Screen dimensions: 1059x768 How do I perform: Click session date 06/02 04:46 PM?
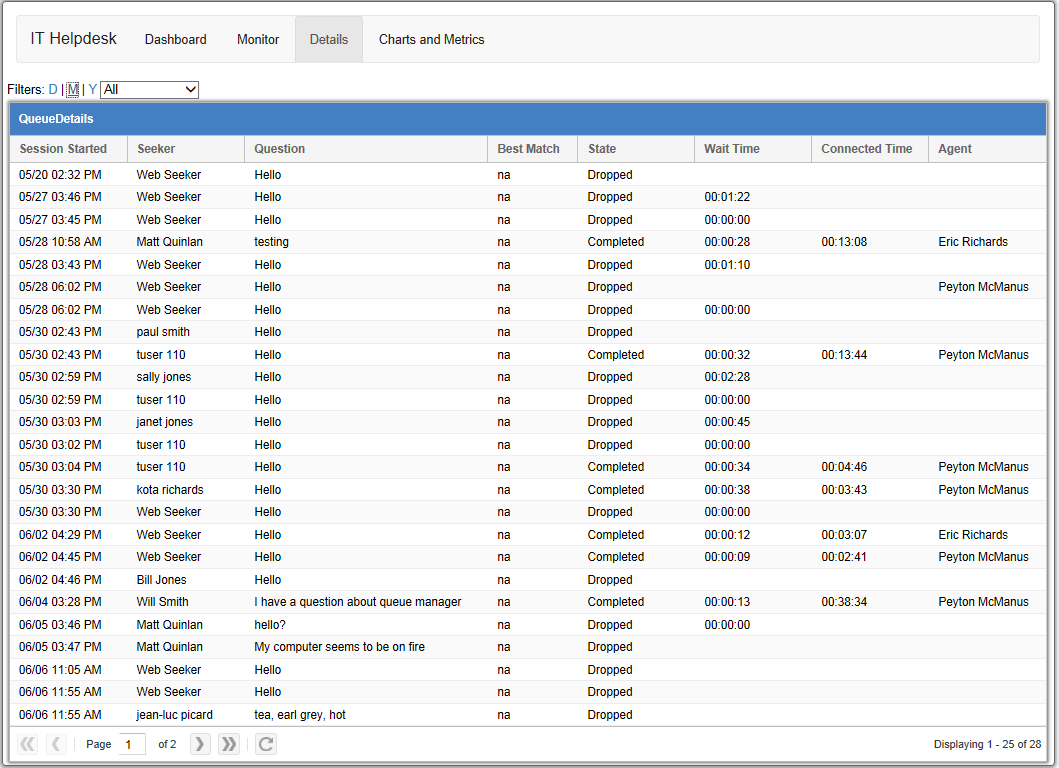tap(60, 580)
